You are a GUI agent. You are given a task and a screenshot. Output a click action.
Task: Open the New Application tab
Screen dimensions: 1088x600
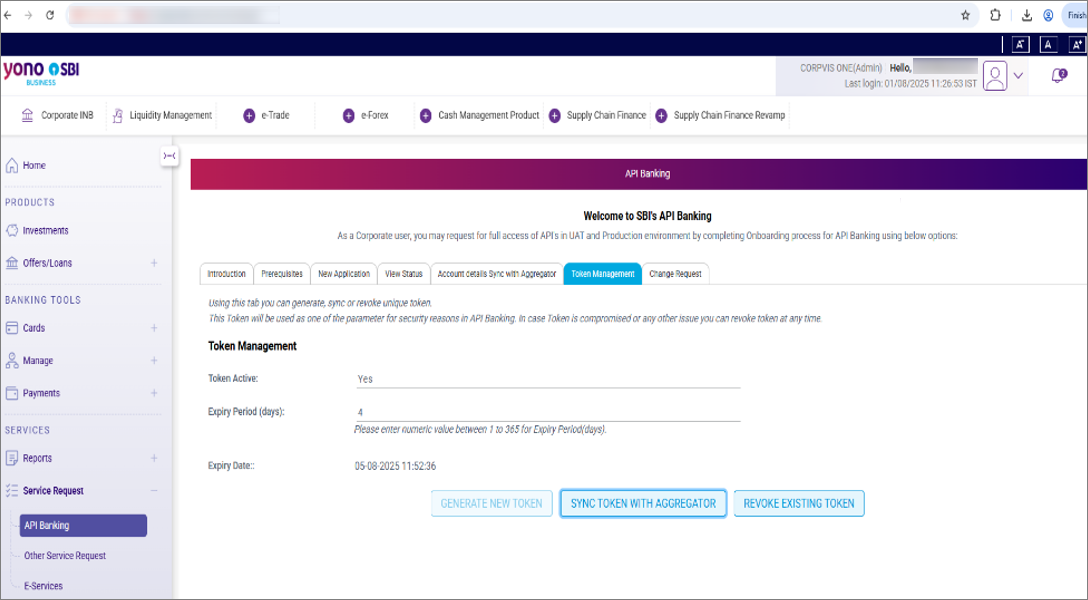point(343,274)
